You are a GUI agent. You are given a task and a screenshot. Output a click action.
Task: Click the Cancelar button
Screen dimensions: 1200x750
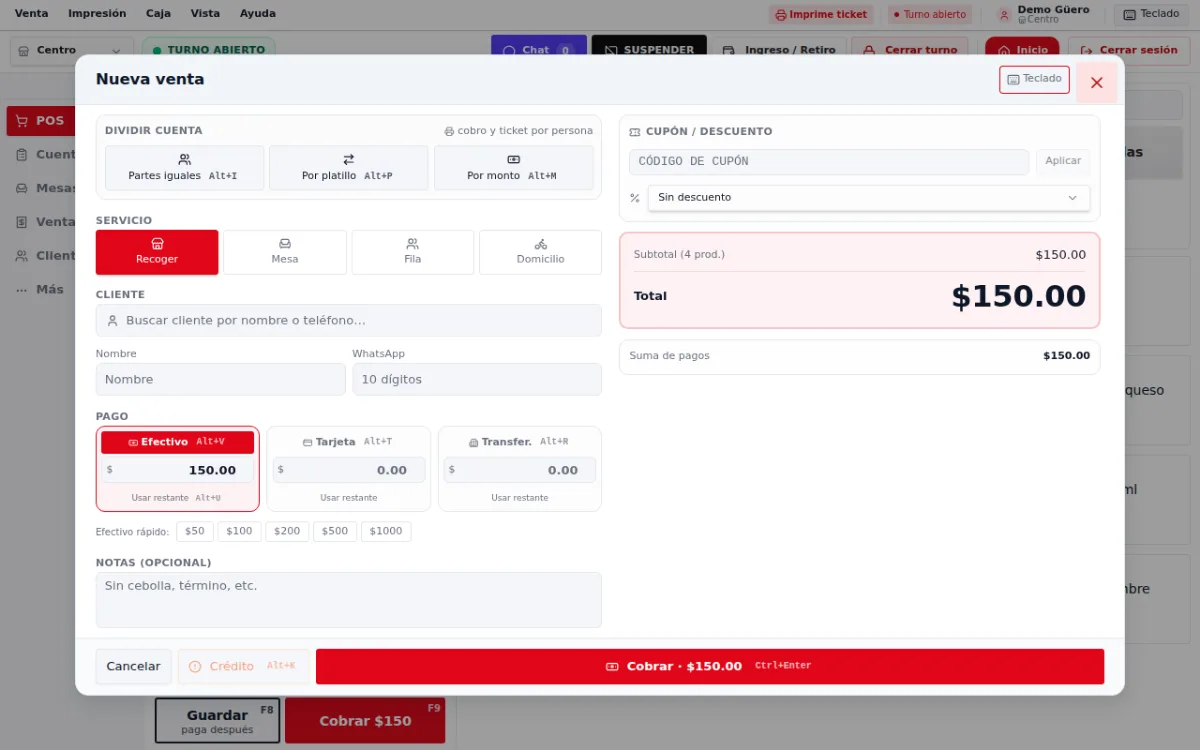[134, 667]
